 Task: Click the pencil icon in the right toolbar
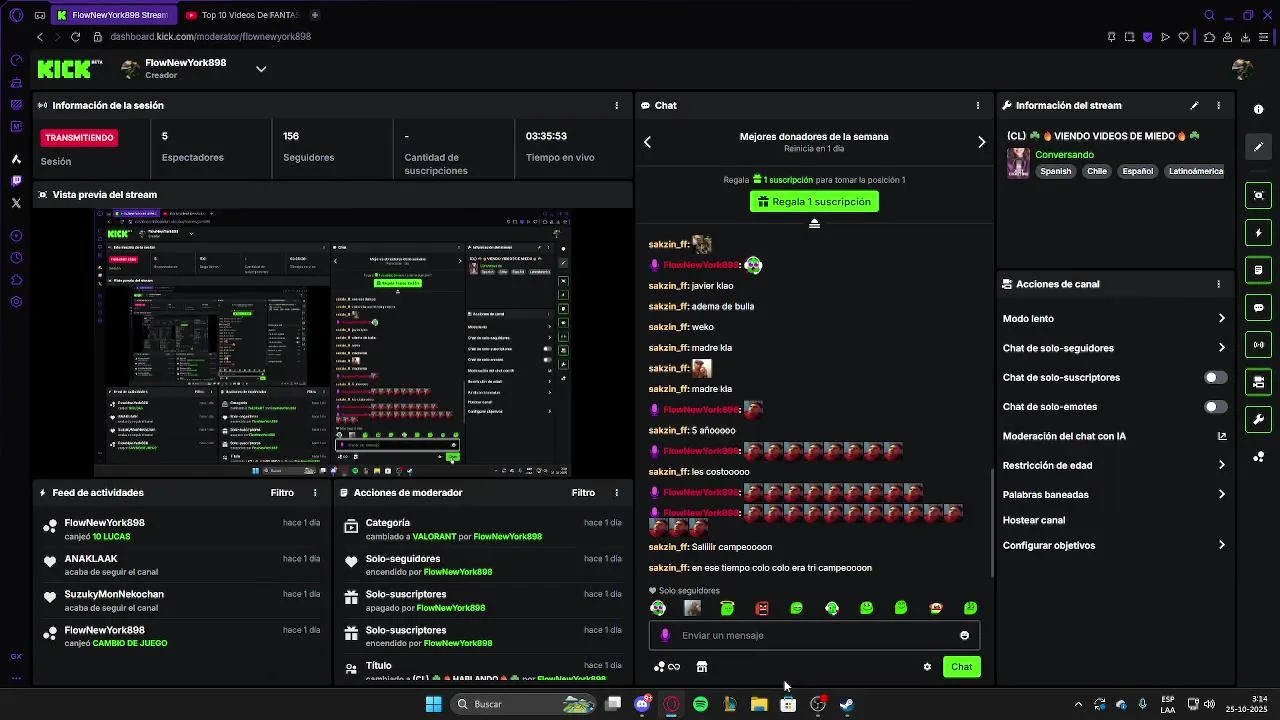pyautogui.click(x=1259, y=147)
